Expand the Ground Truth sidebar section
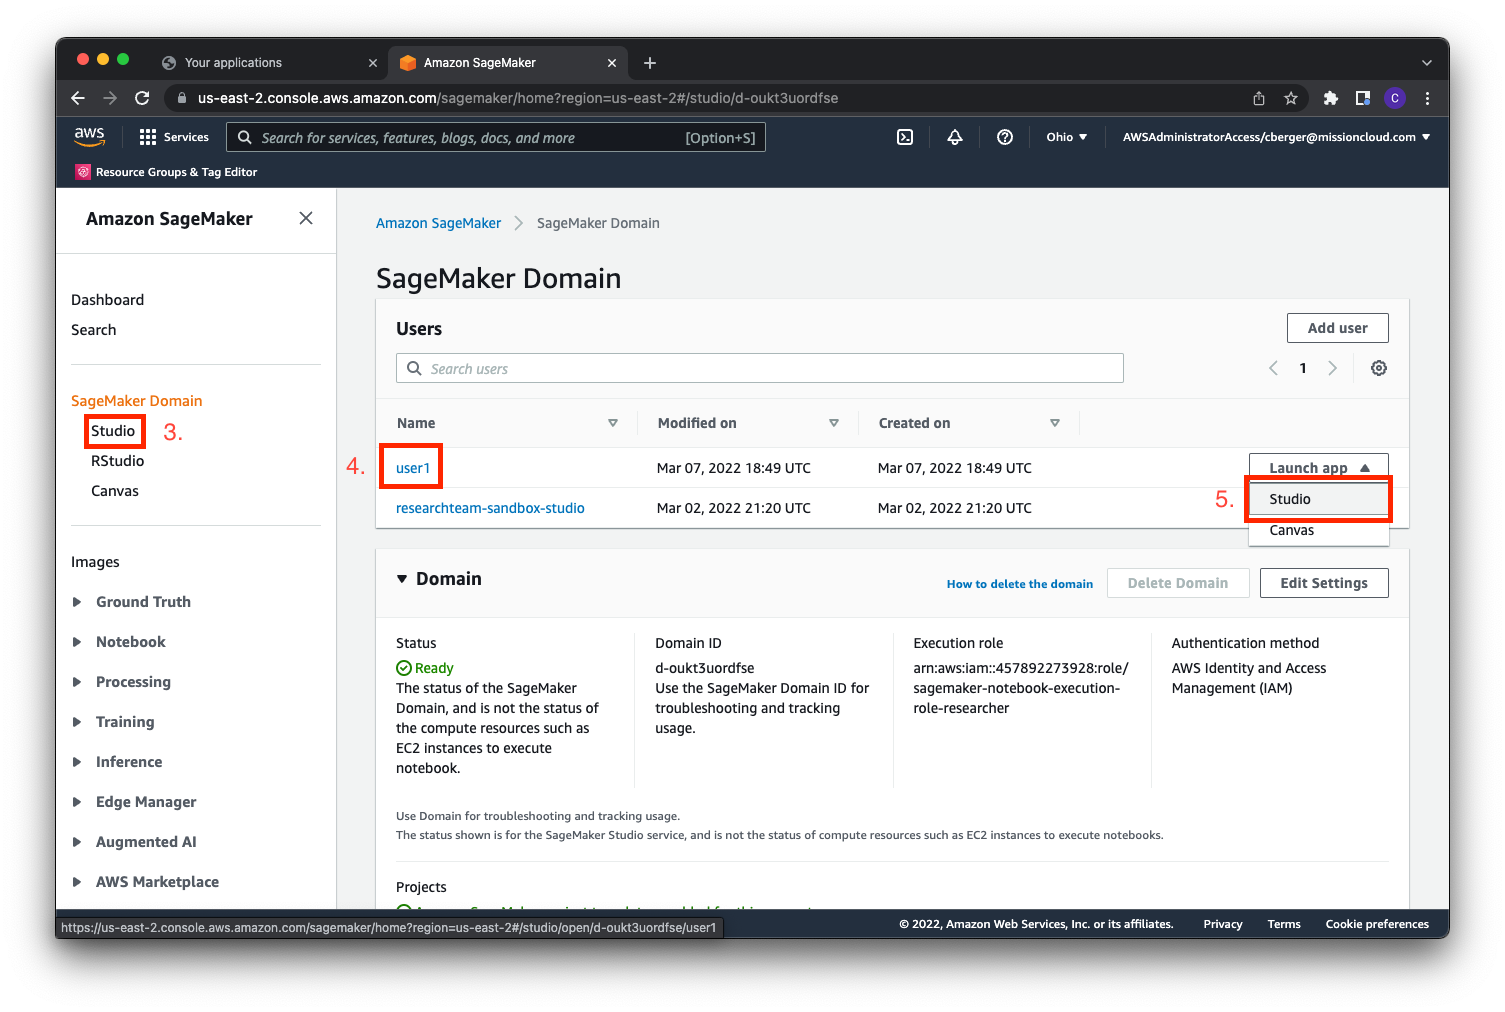This screenshot has height=1012, width=1505. click(x=77, y=602)
